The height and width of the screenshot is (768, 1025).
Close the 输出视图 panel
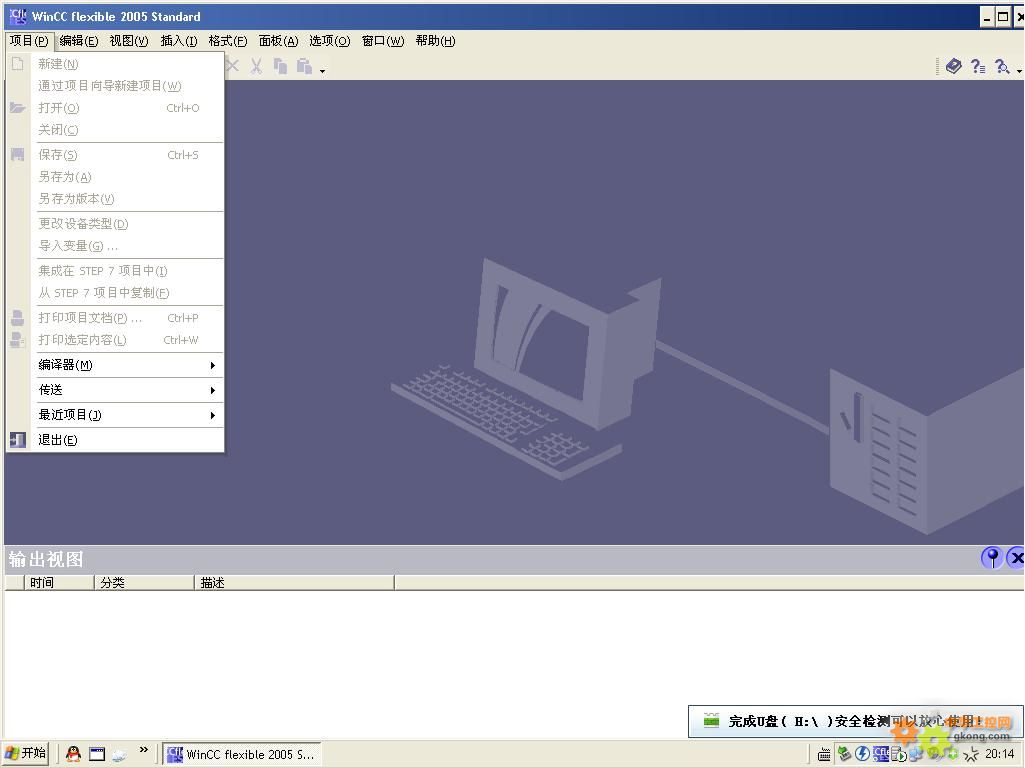pos(1016,558)
